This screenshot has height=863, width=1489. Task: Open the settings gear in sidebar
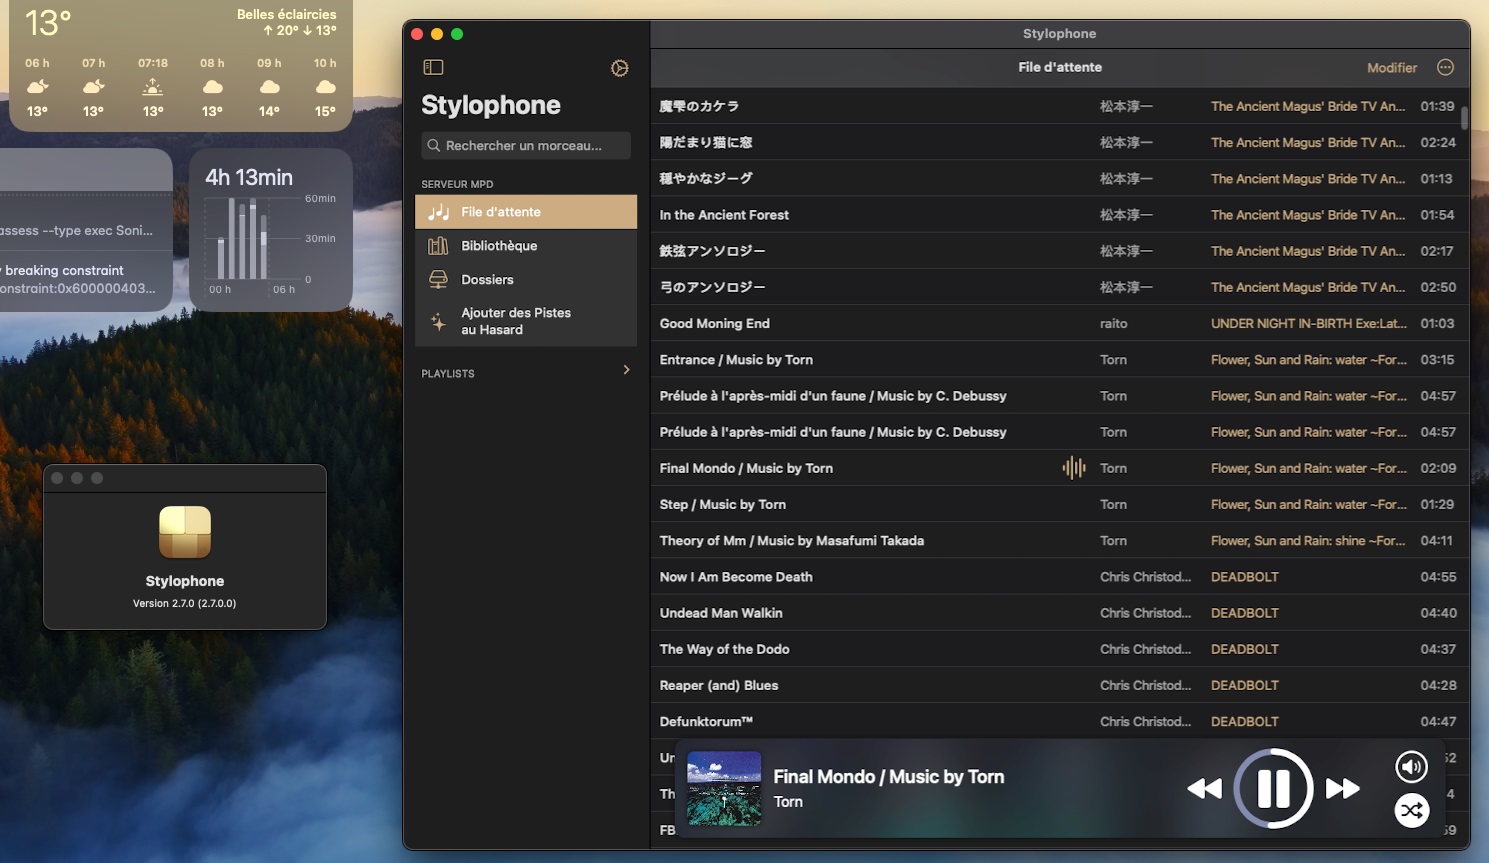pyautogui.click(x=620, y=68)
